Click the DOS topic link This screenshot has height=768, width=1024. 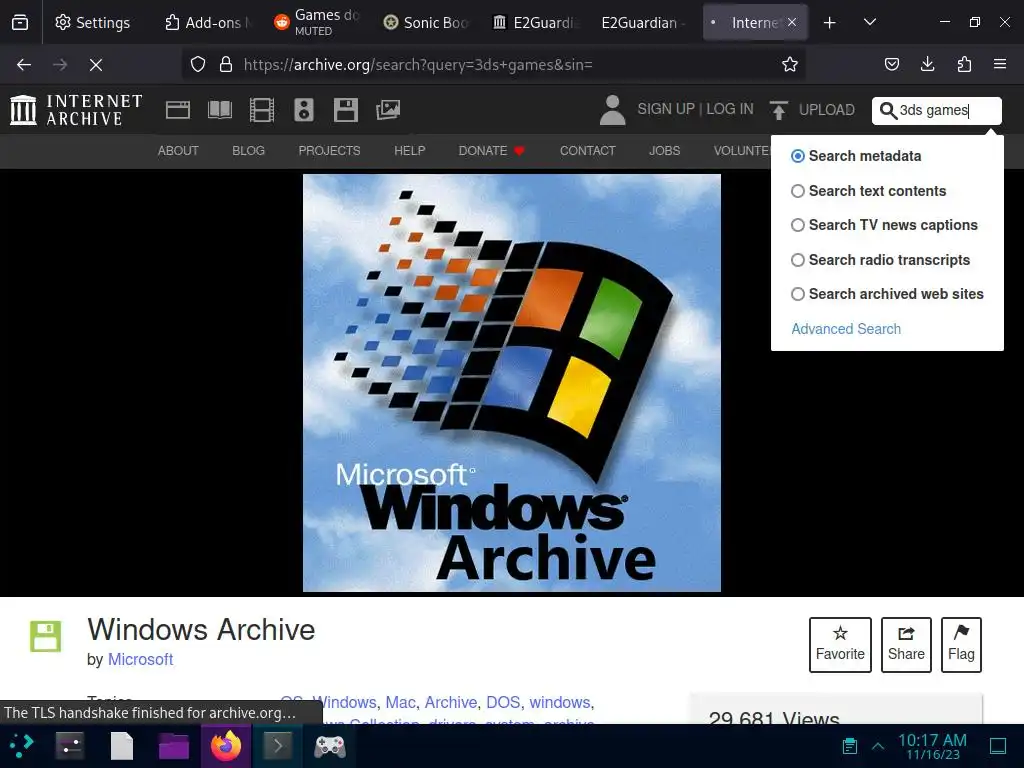click(503, 702)
